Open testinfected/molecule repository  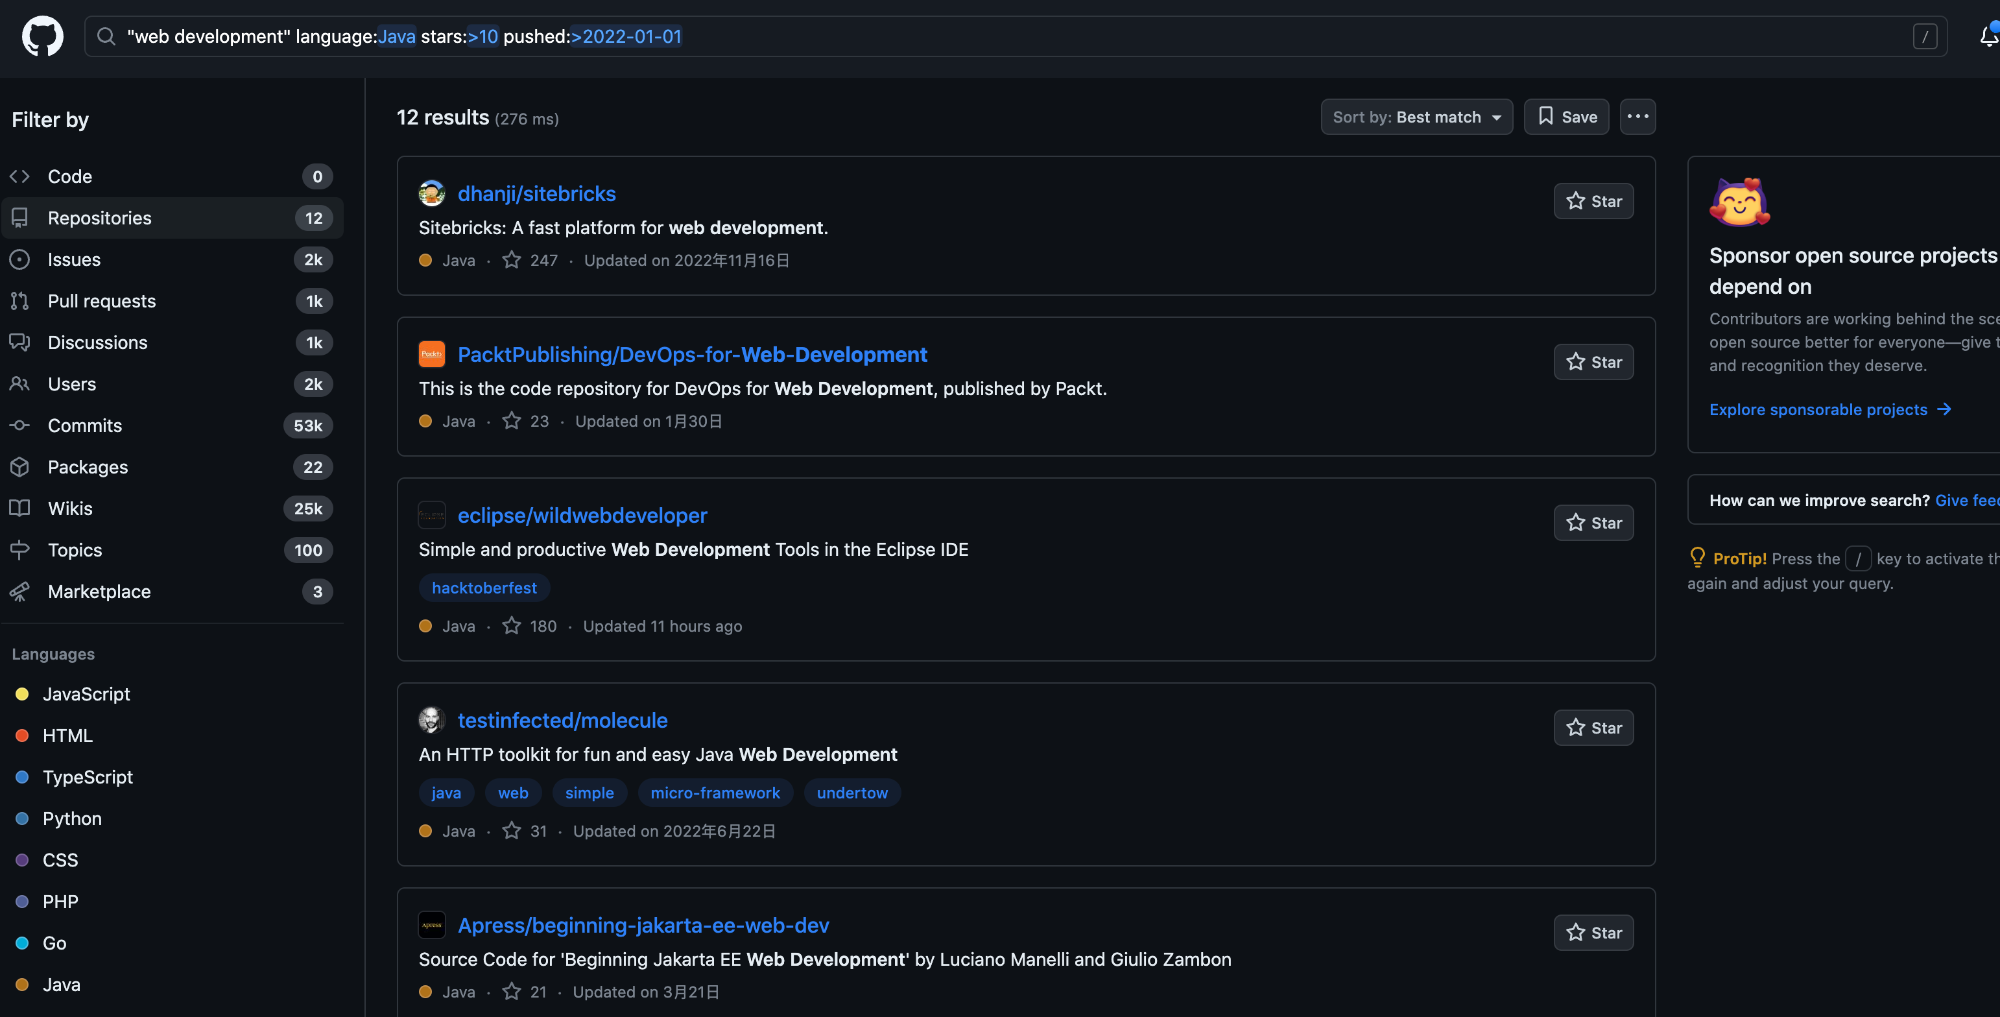(562, 721)
